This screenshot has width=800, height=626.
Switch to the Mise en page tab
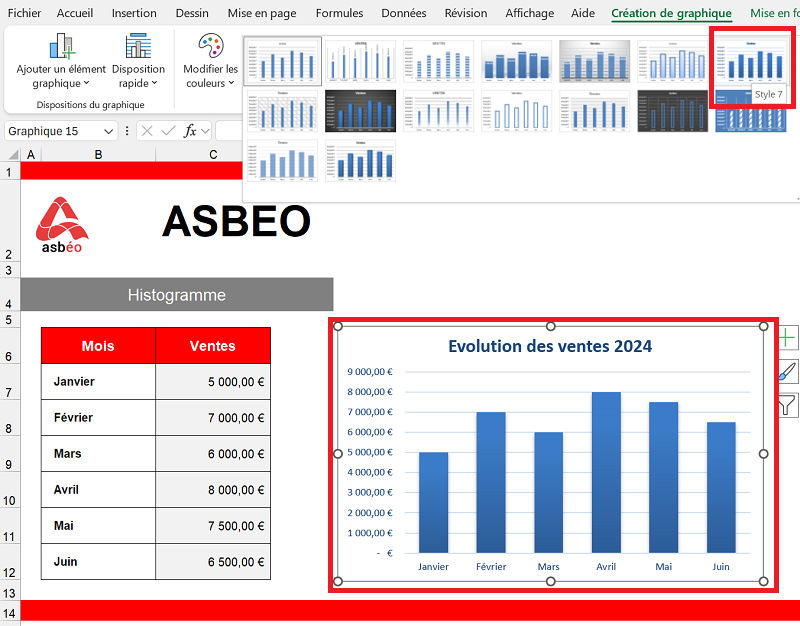tap(262, 13)
